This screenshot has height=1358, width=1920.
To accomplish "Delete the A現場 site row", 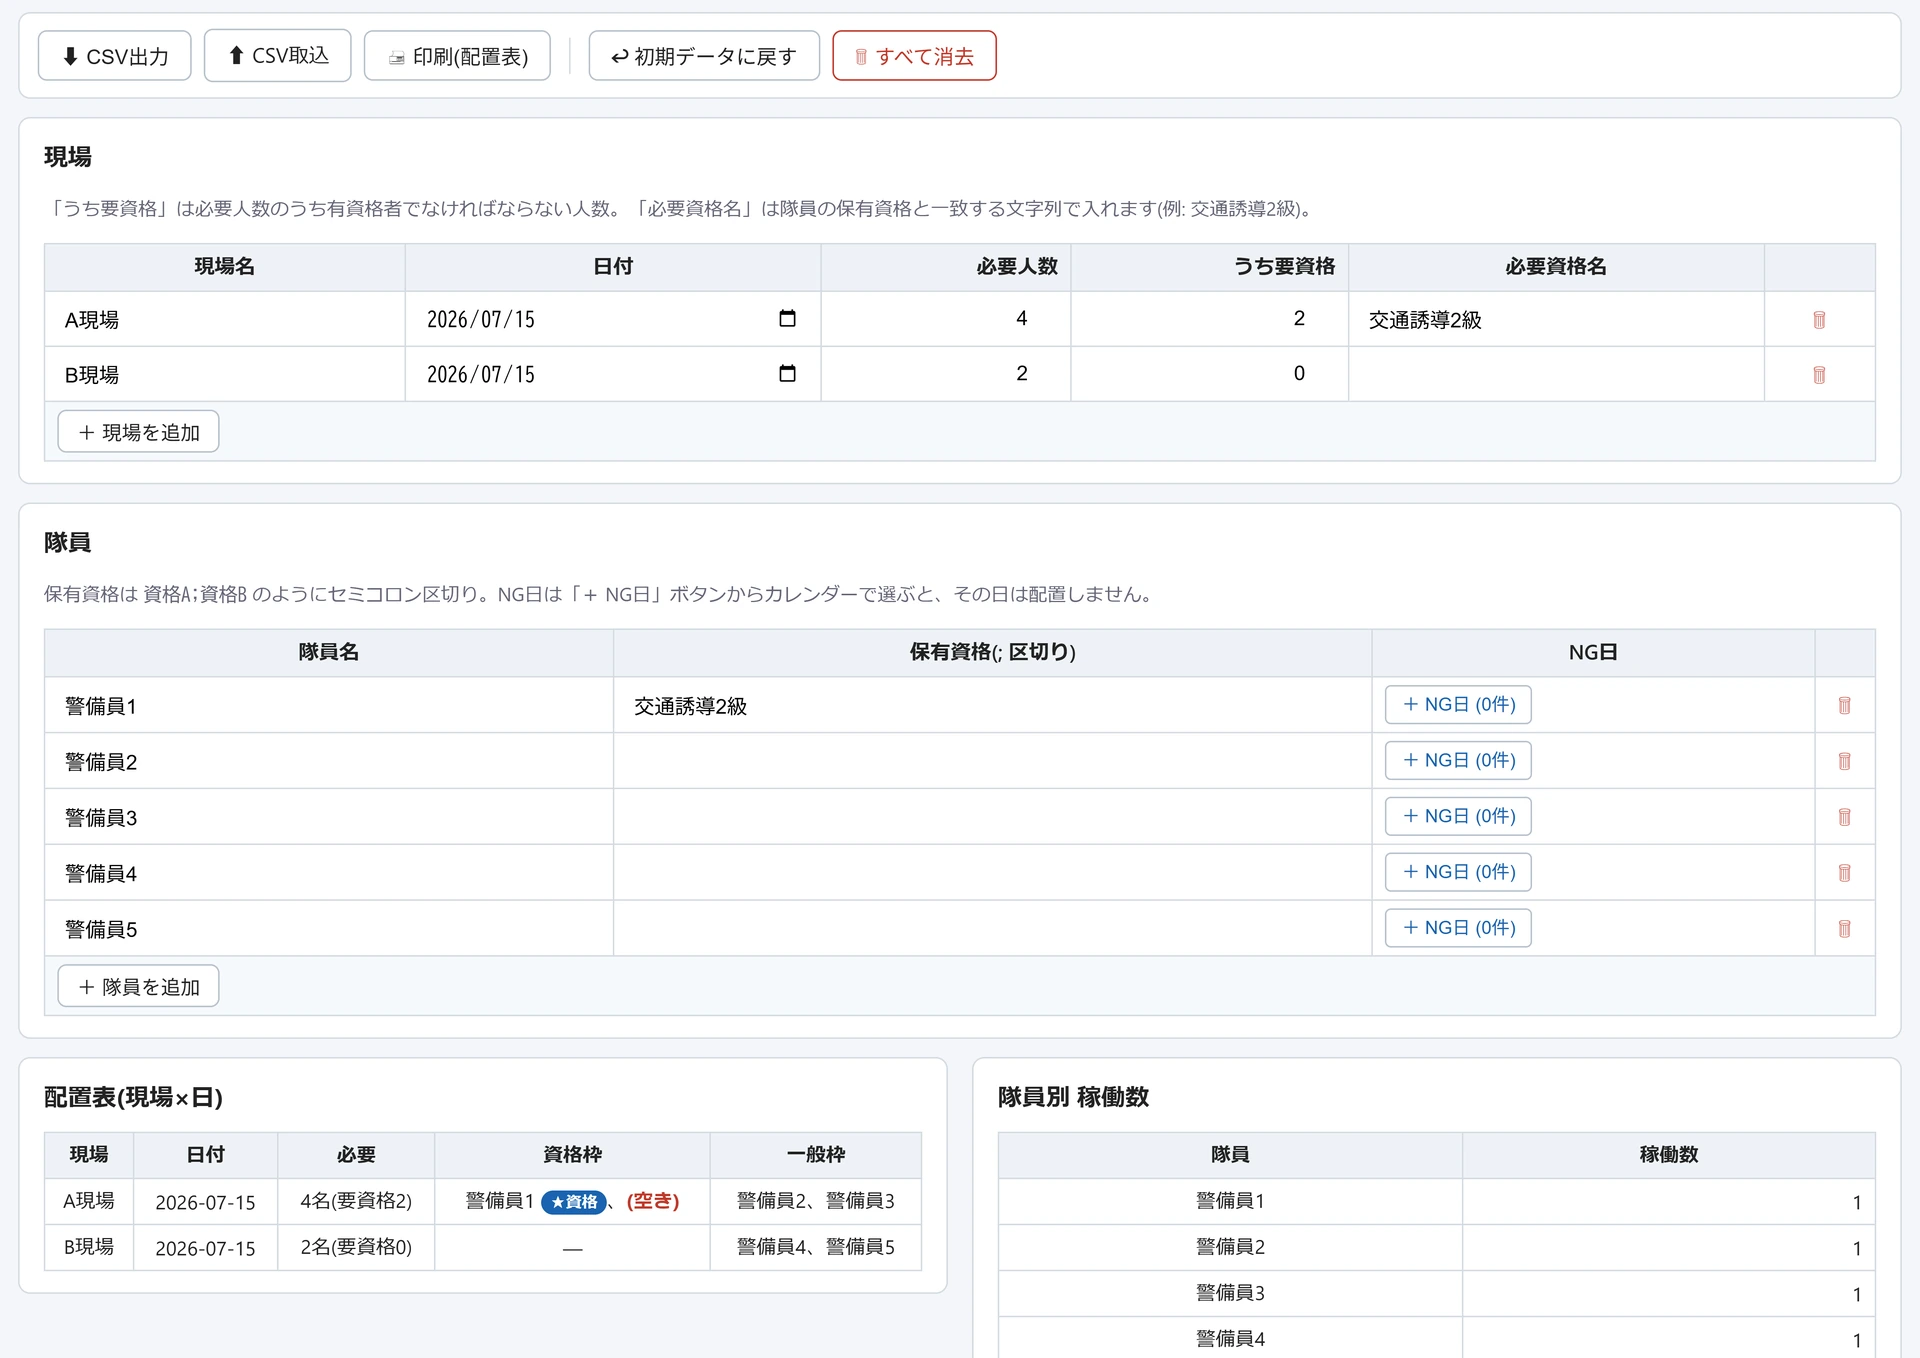I will point(1819,320).
